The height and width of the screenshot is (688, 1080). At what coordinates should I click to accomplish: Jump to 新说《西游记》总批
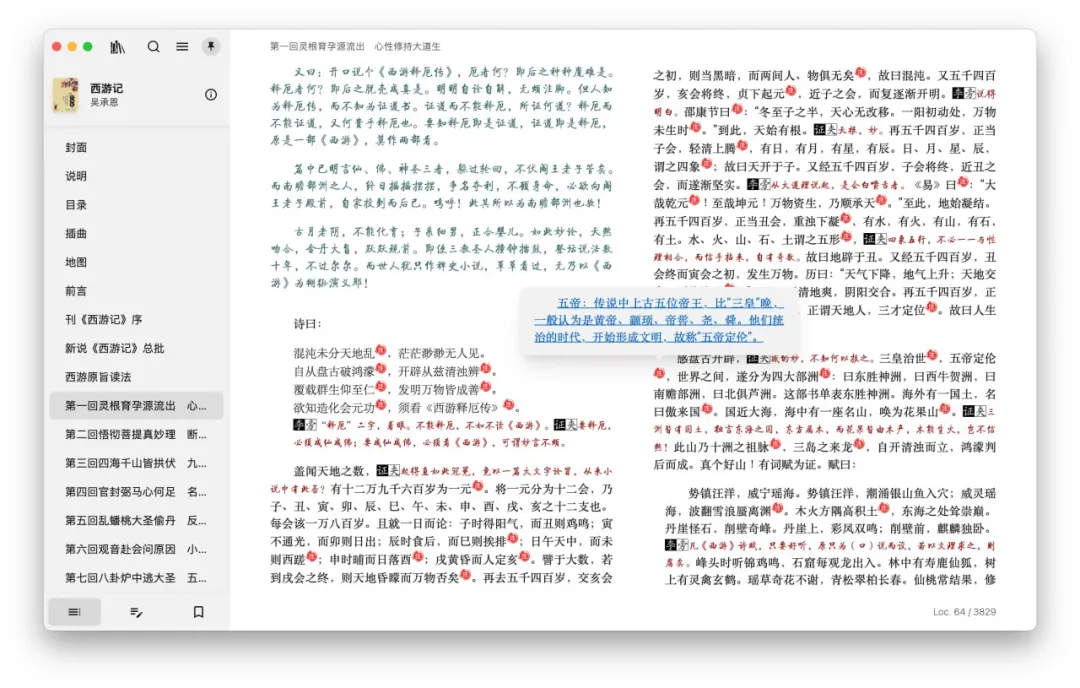coord(136,348)
